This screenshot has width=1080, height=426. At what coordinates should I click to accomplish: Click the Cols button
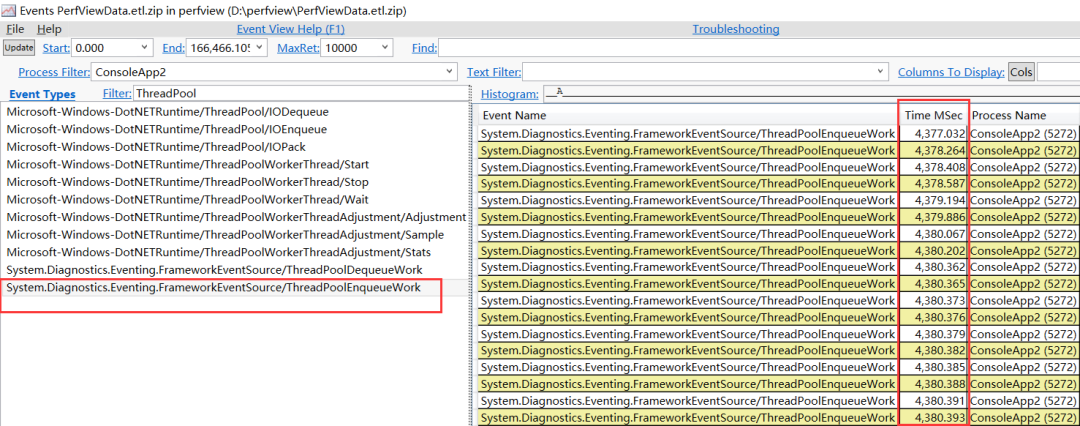(1021, 72)
